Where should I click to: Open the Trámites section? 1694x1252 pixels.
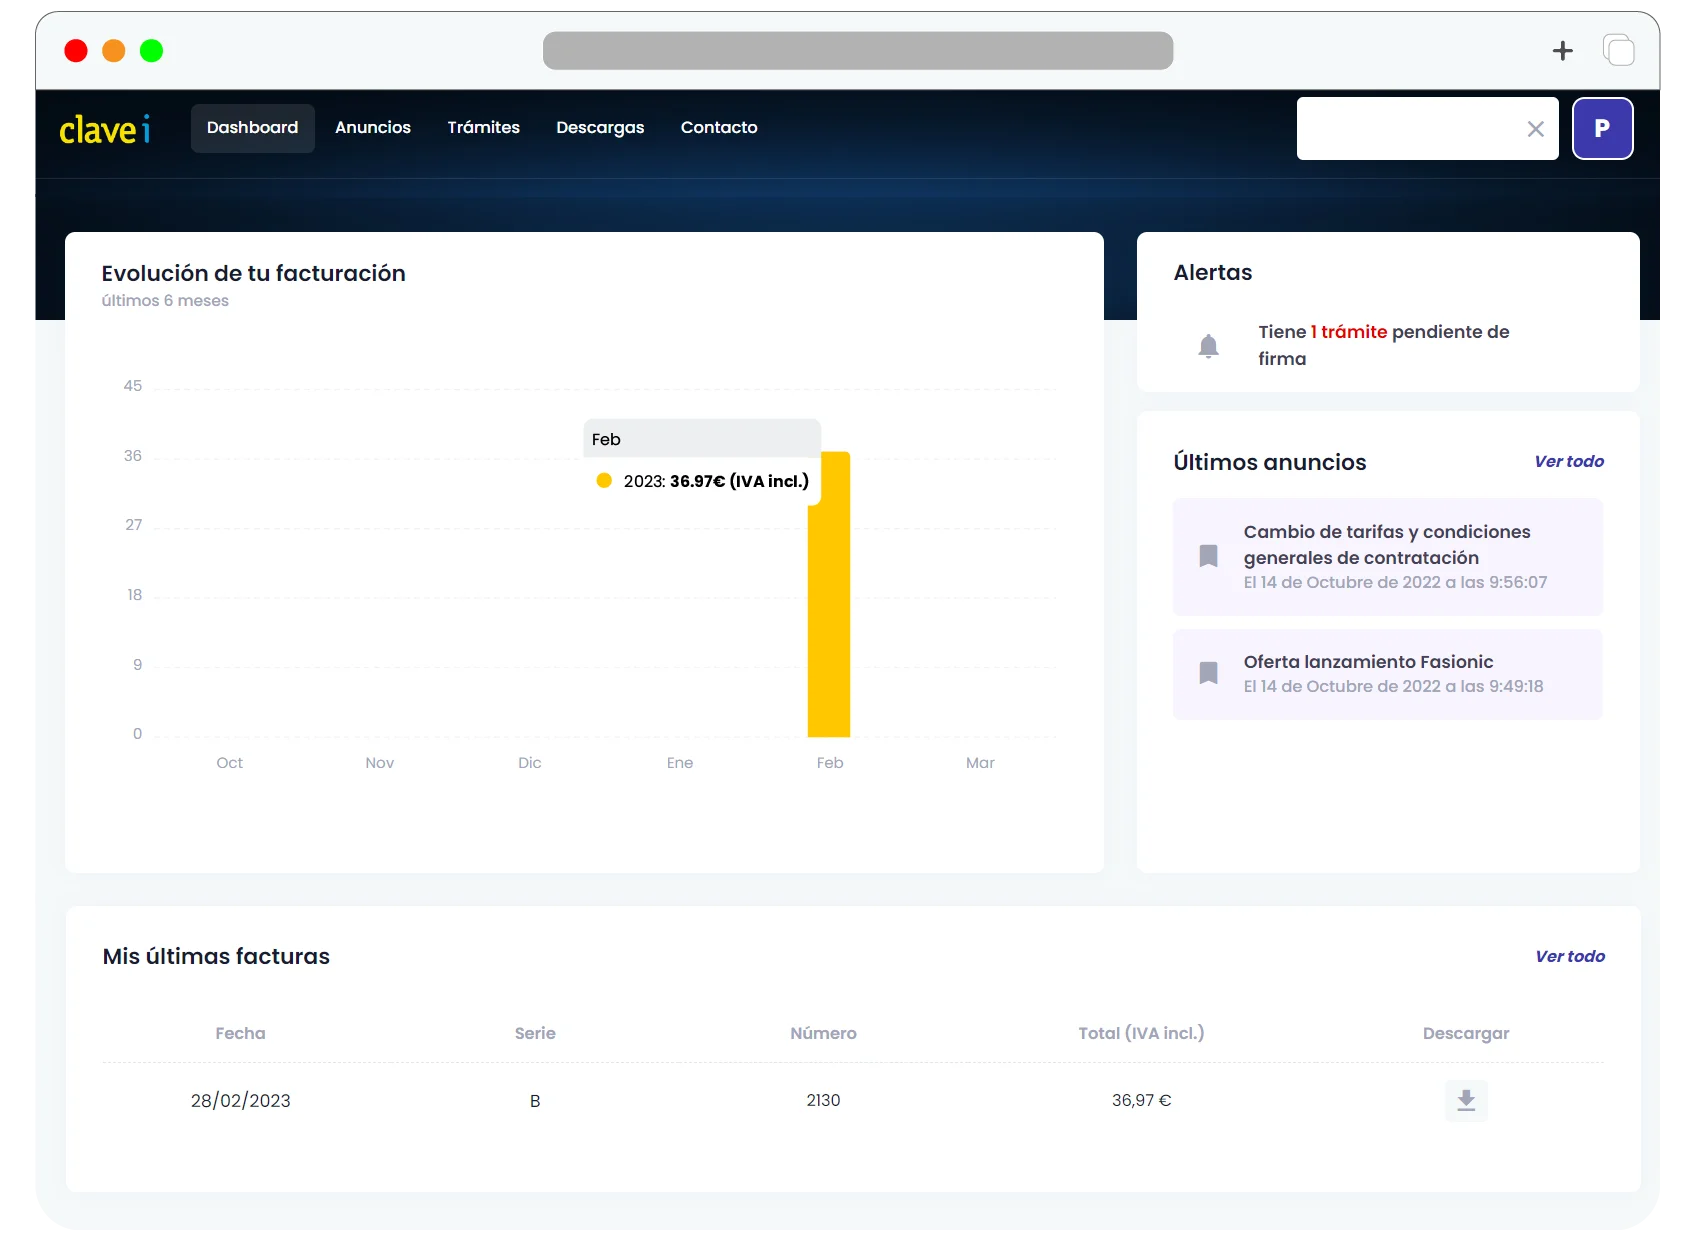(483, 128)
